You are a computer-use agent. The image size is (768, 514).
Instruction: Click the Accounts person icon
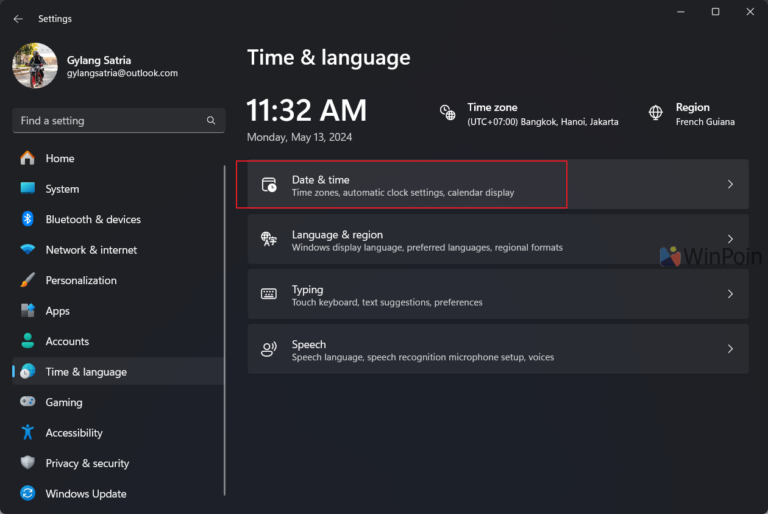click(27, 341)
